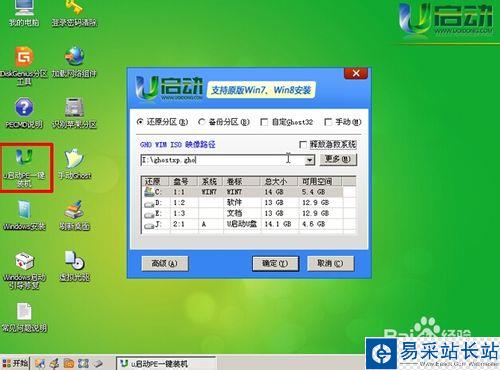Viewport: 500px width, 370px height.
Task: Click the 卷标 column header
Action: [x=241, y=182]
